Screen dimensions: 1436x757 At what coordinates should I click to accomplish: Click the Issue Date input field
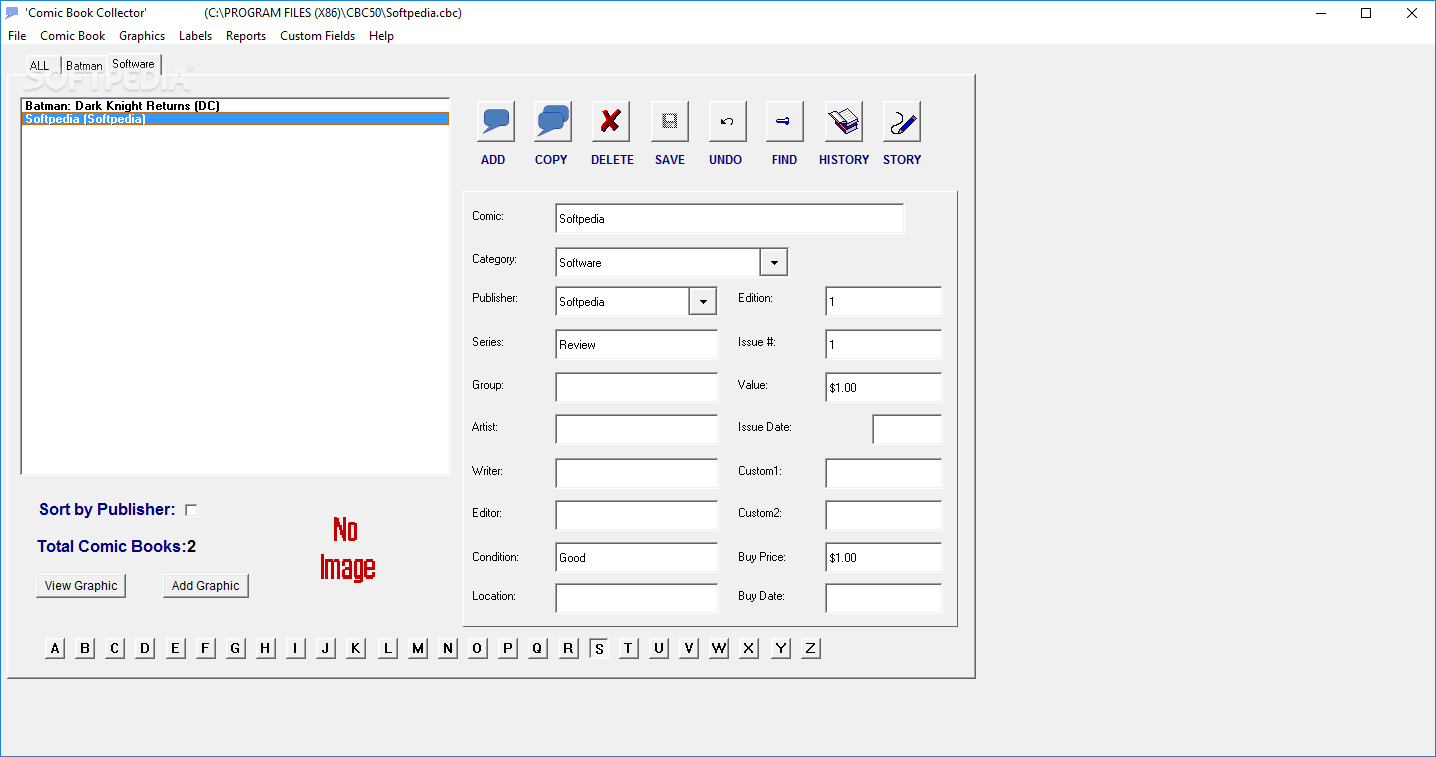click(x=907, y=429)
